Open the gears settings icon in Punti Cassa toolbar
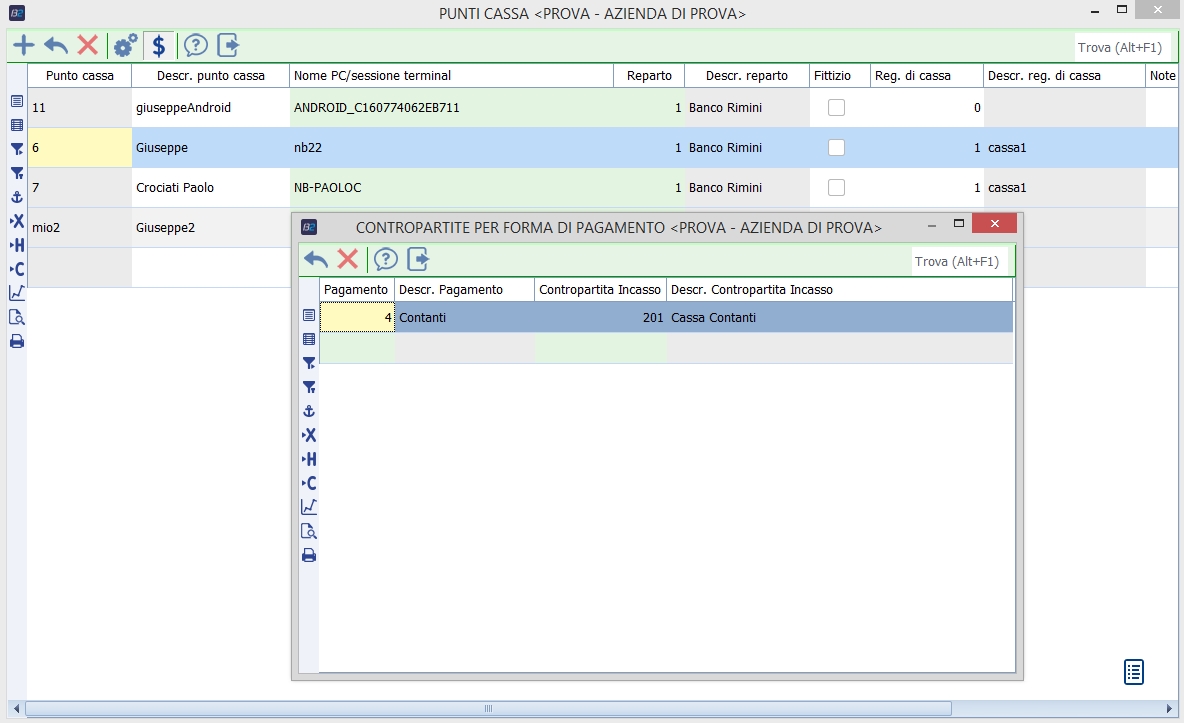The image size is (1184, 723). click(x=125, y=45)
